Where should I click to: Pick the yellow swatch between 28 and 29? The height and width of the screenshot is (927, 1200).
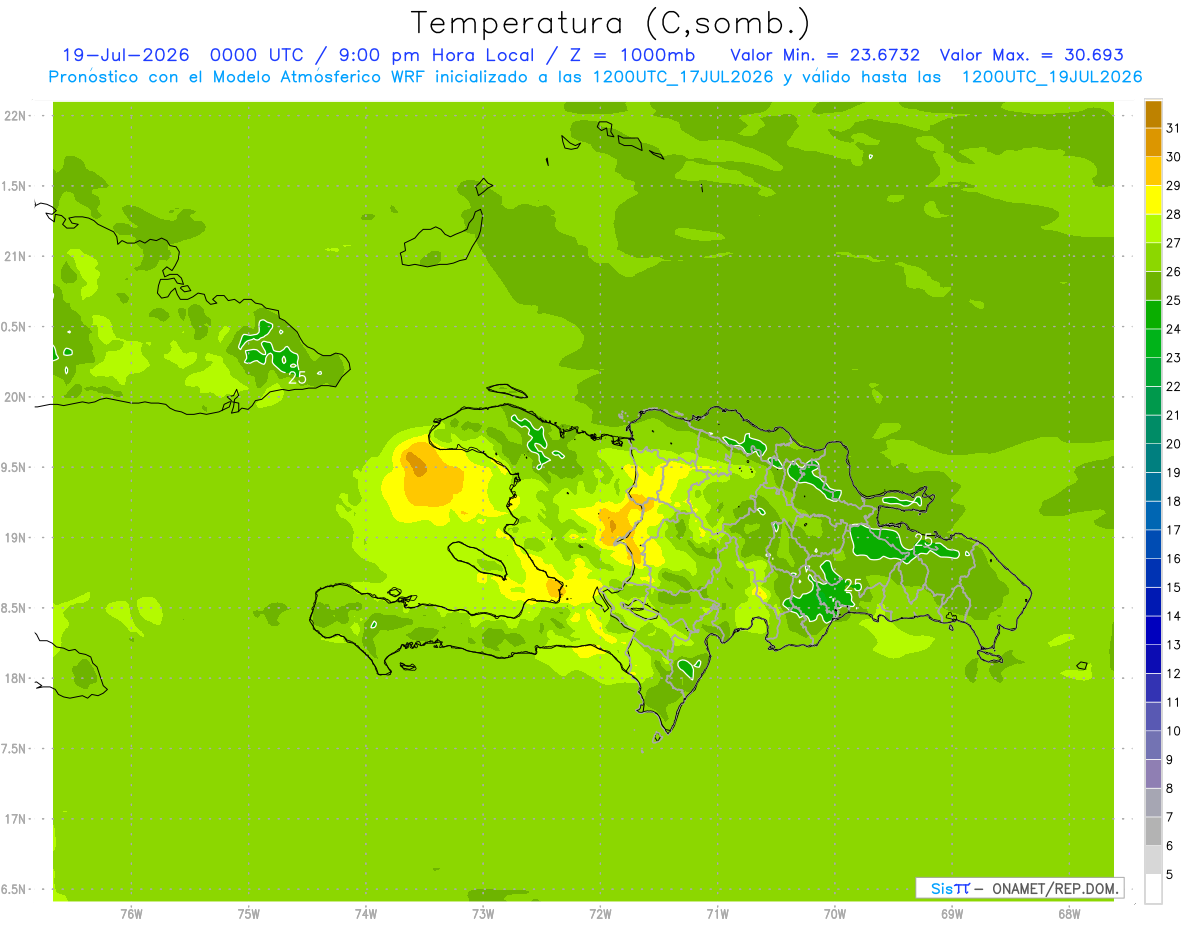pyautogui.click(x=1153, y=200)
